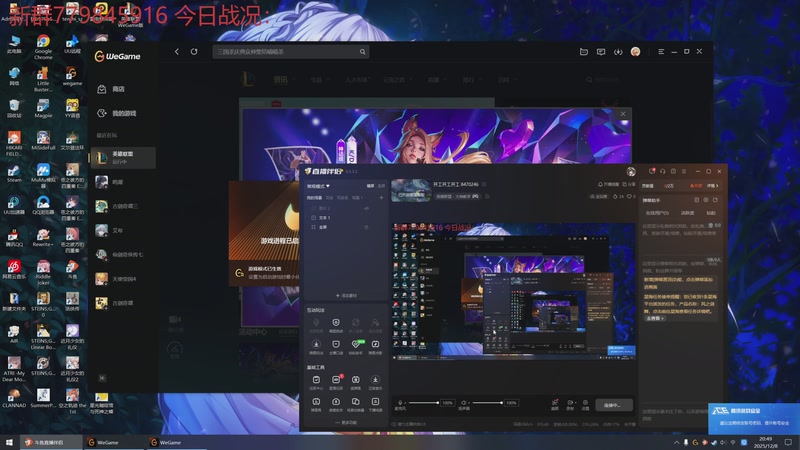Click 开播提醒 bell link
Screen dimensions: 800x450
click(609, 184)
